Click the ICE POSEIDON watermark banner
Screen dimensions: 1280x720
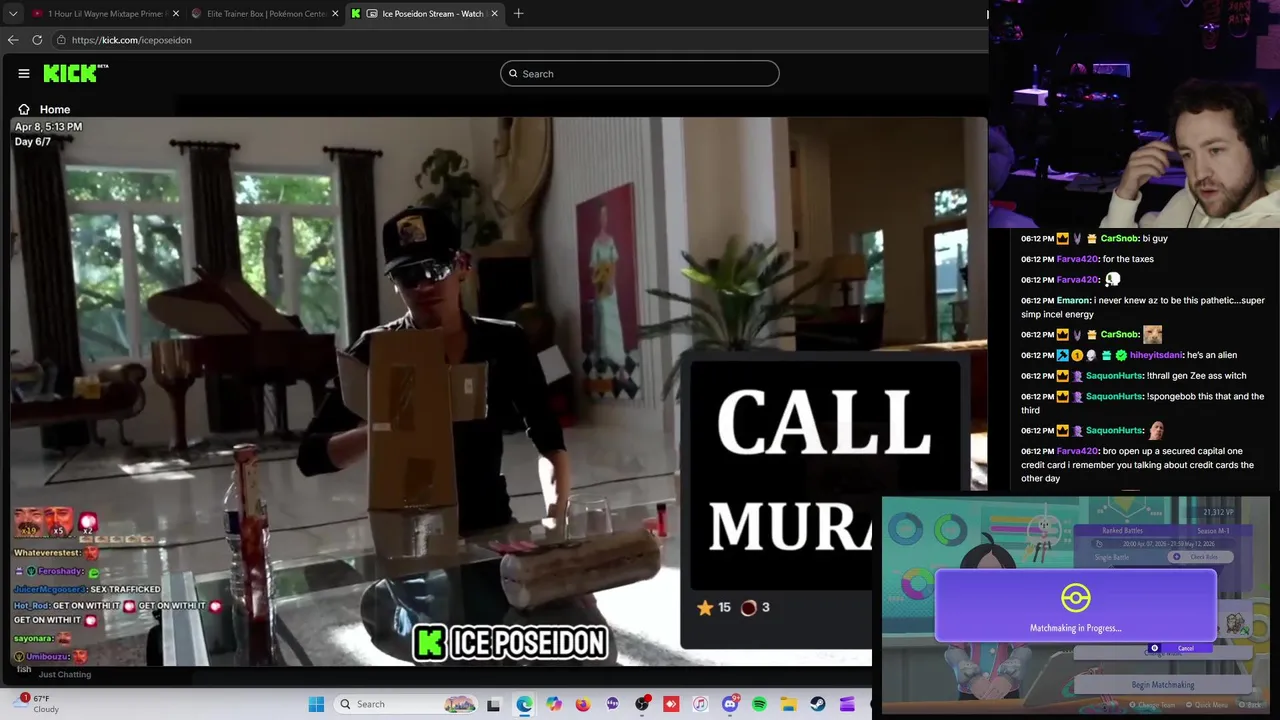coord(511,643)
